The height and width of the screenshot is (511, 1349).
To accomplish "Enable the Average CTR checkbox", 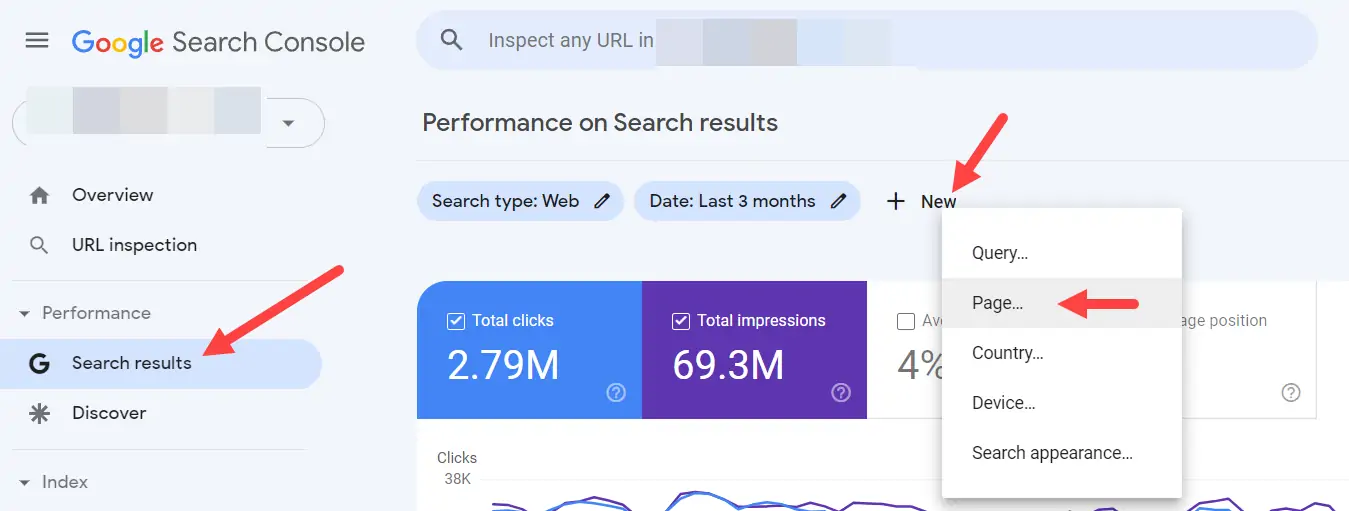I will click(x=906, y=321).
